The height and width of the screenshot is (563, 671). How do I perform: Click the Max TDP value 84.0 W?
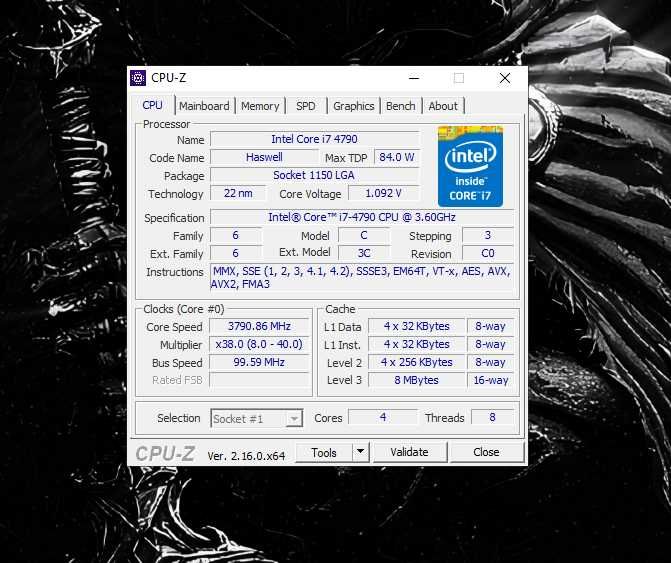397,157
